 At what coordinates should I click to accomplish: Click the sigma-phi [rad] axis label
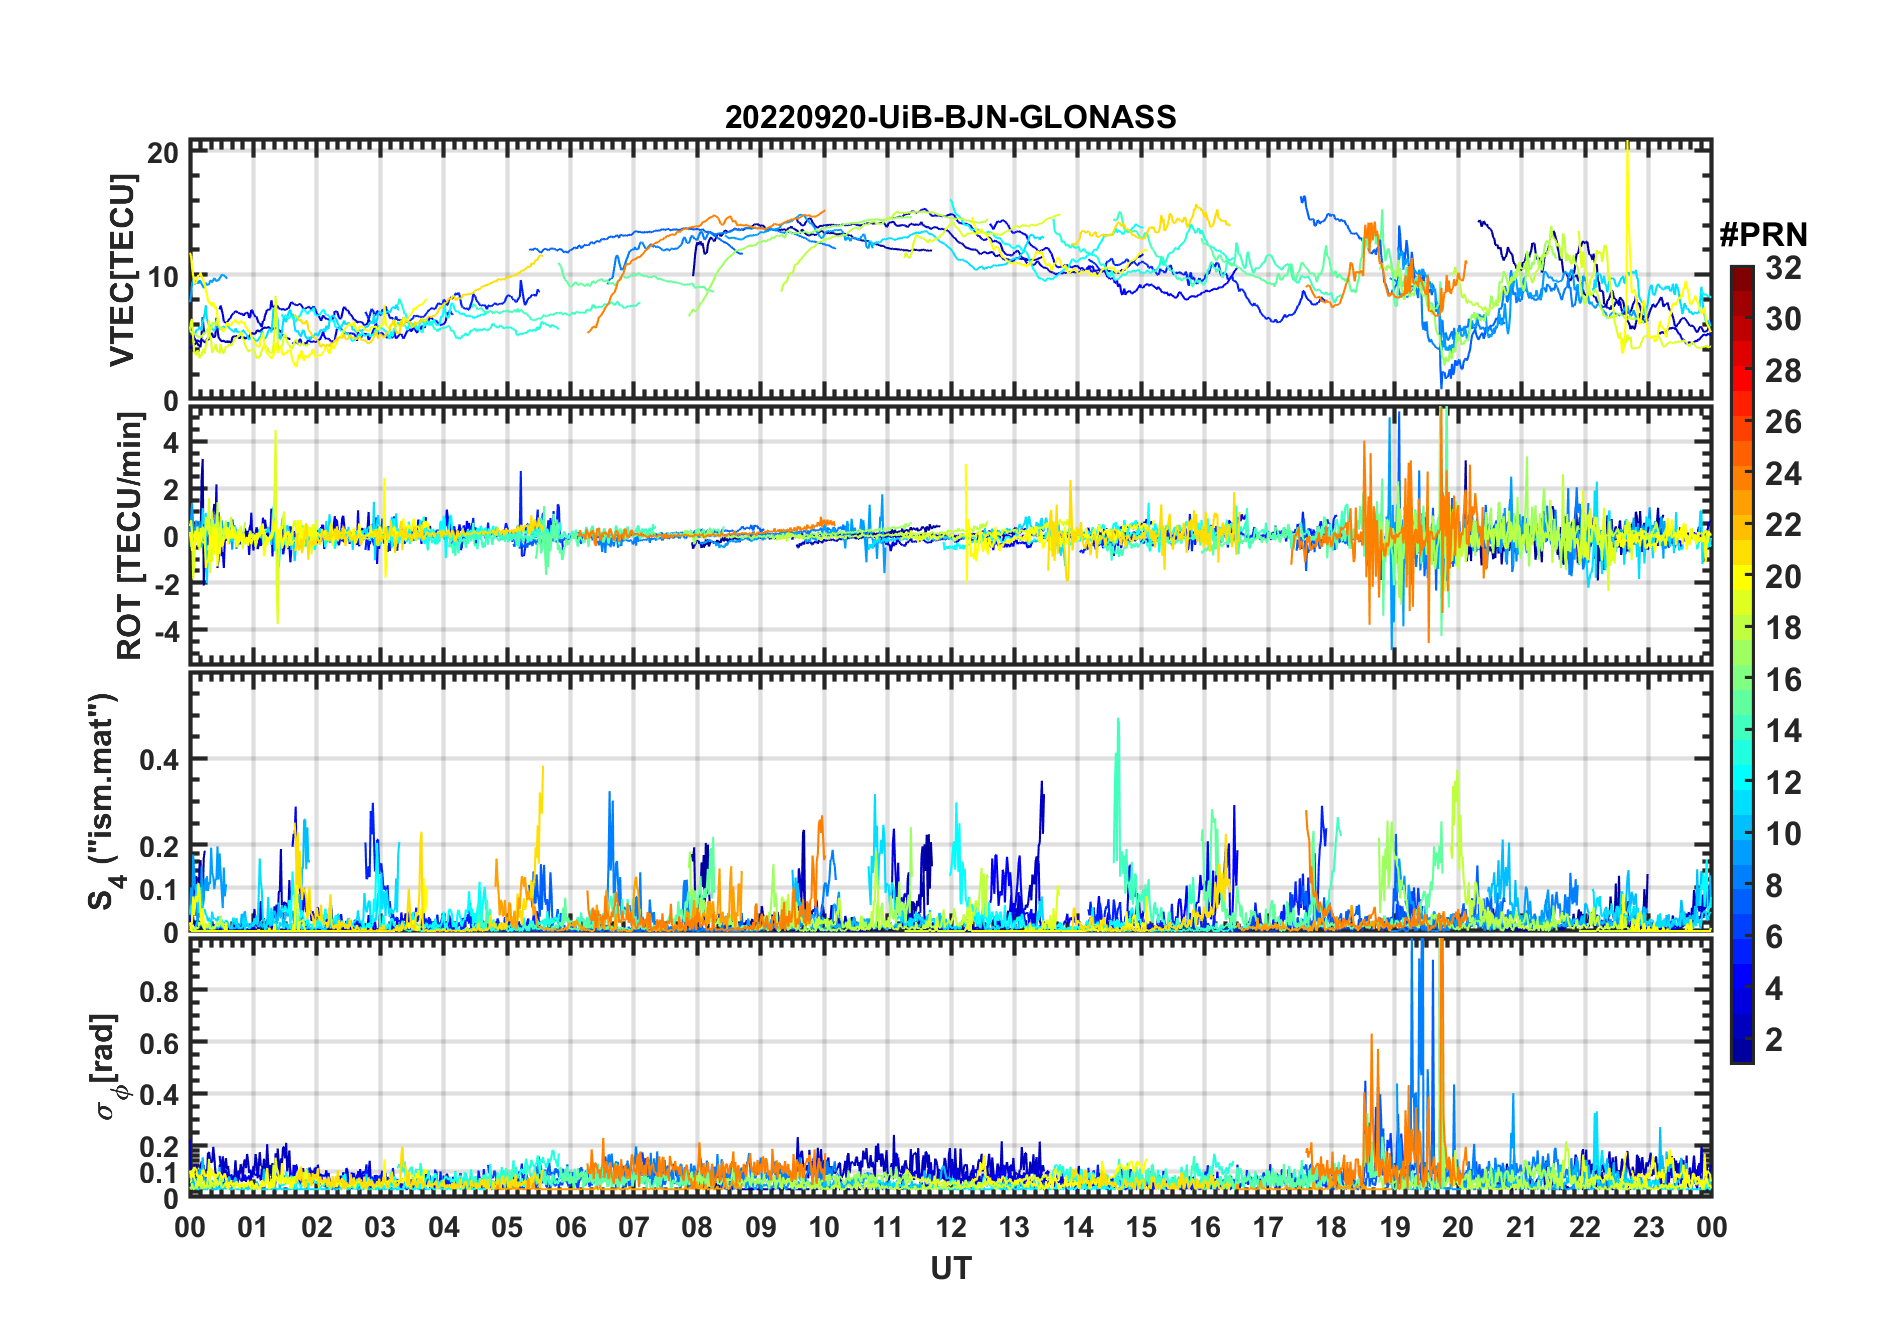tap(106, 1067)
